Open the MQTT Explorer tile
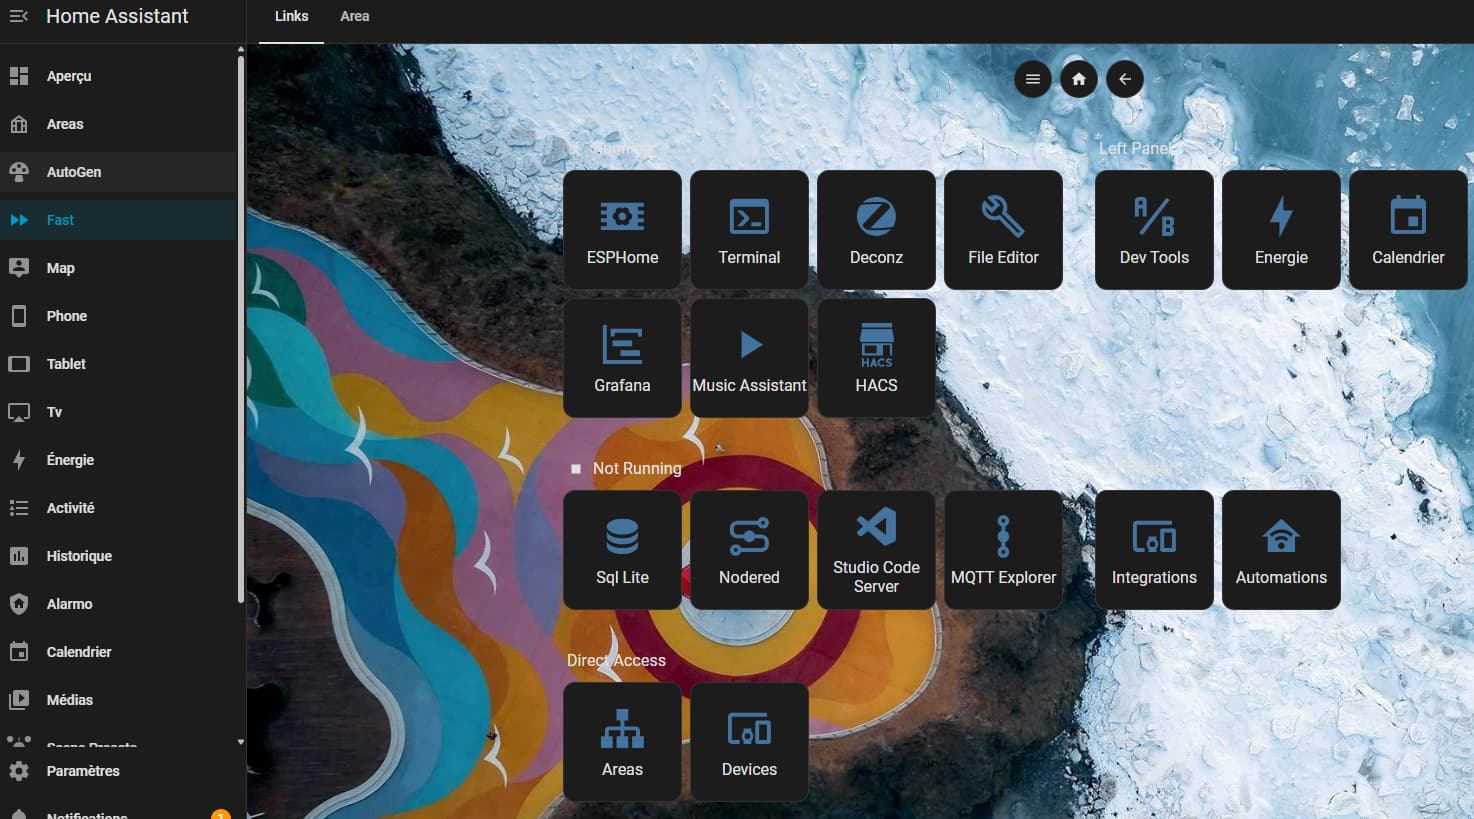1474x819 pixels. (x=1003, y=550)
